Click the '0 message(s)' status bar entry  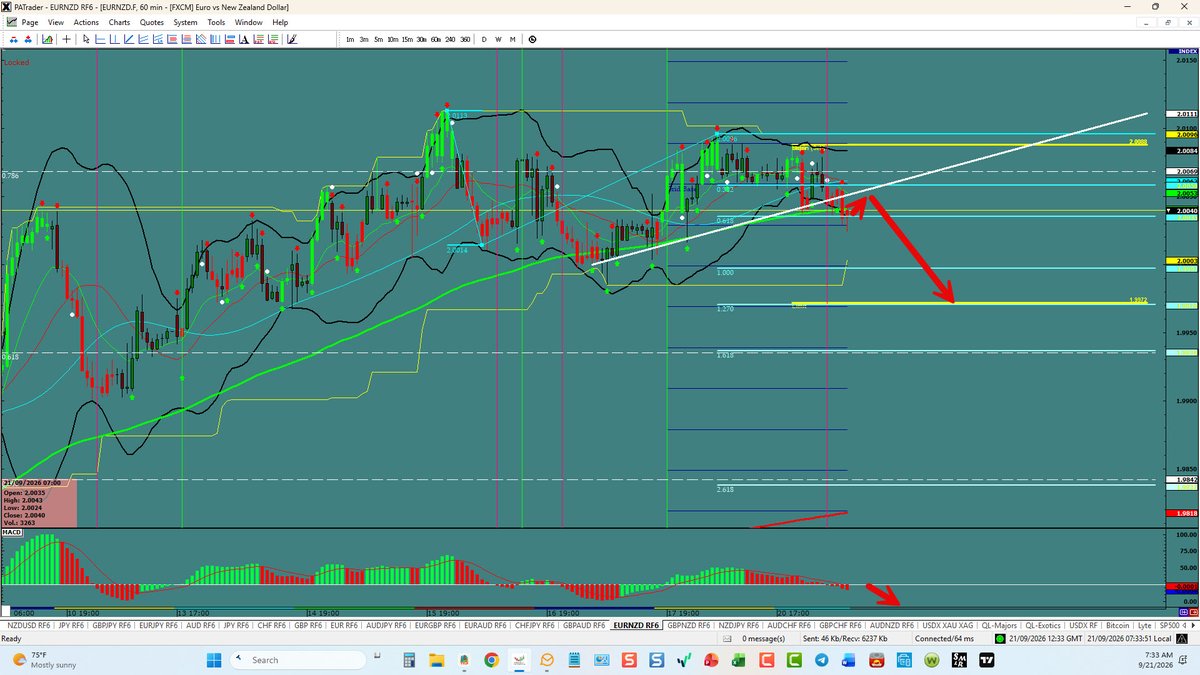click(x=763, y=638)
